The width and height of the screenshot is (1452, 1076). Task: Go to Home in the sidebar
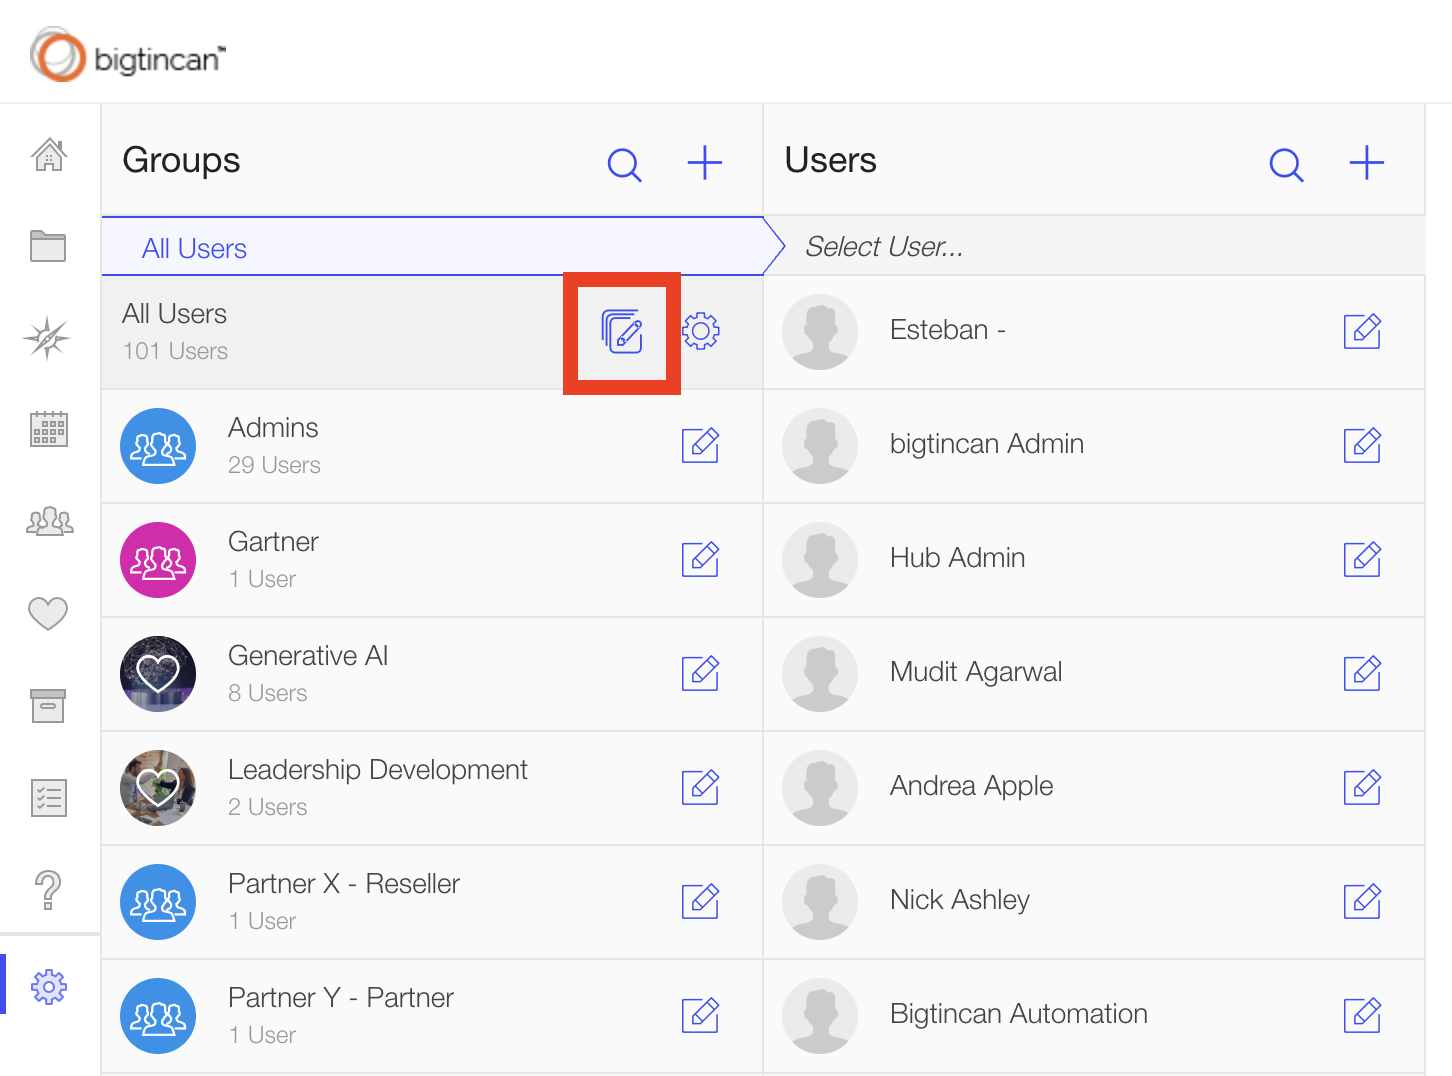(x=48, y=155)
